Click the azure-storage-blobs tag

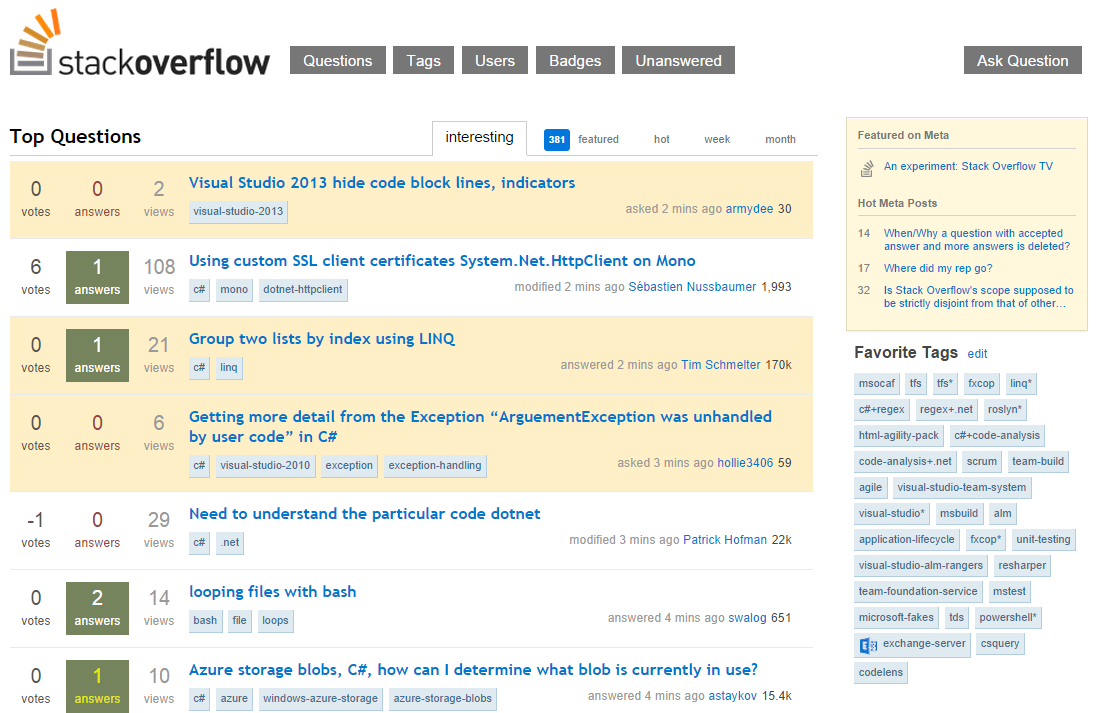tap(442, 699)
